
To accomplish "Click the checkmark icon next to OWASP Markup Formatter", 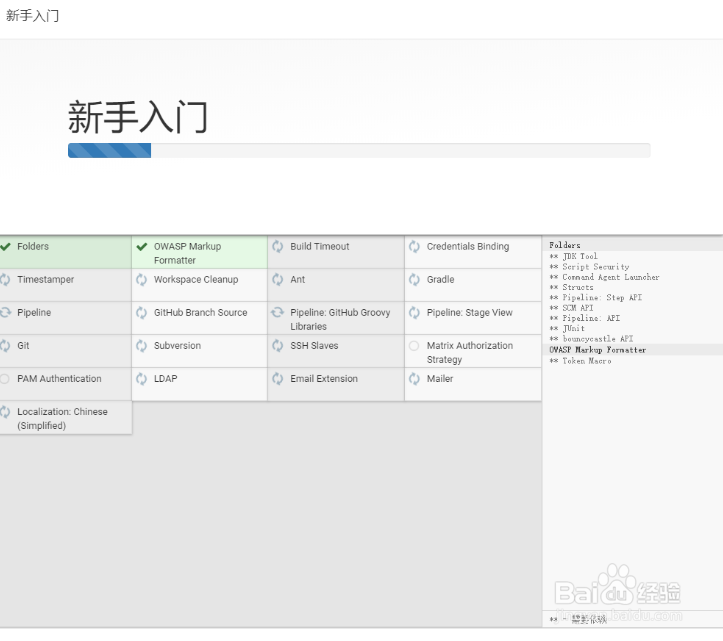I will click(142, 247).
